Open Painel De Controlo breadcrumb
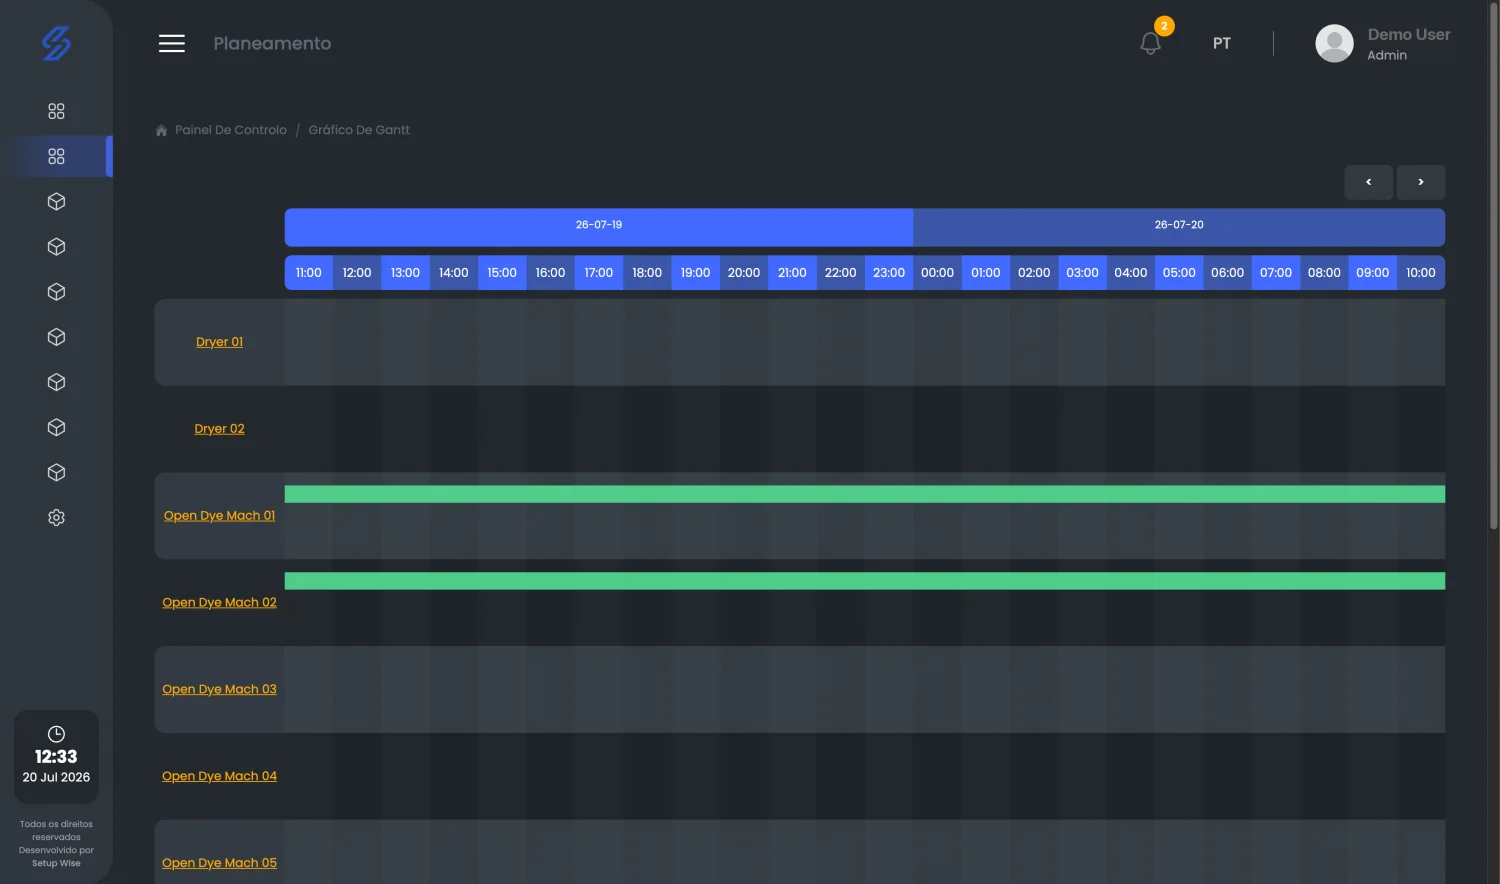The width and height of the screenshot is (1500, 884). click(231, 130)
